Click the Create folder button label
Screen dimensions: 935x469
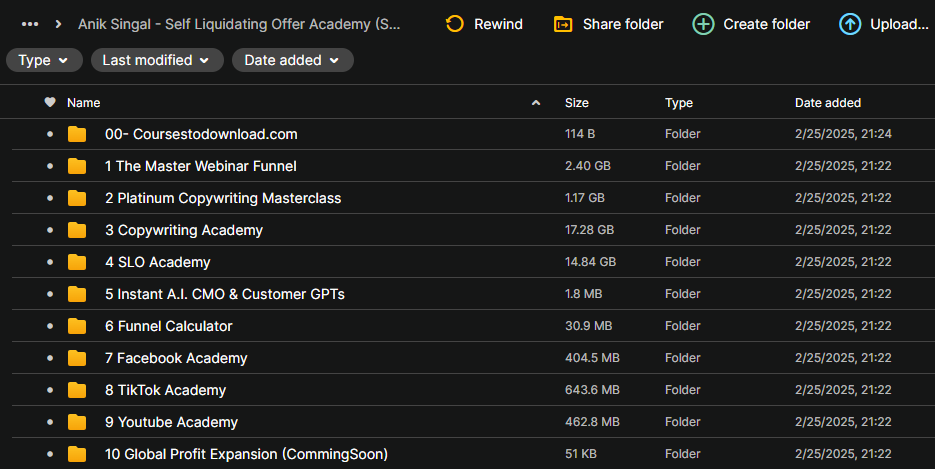pyautogui.click(x=767, y=24)
